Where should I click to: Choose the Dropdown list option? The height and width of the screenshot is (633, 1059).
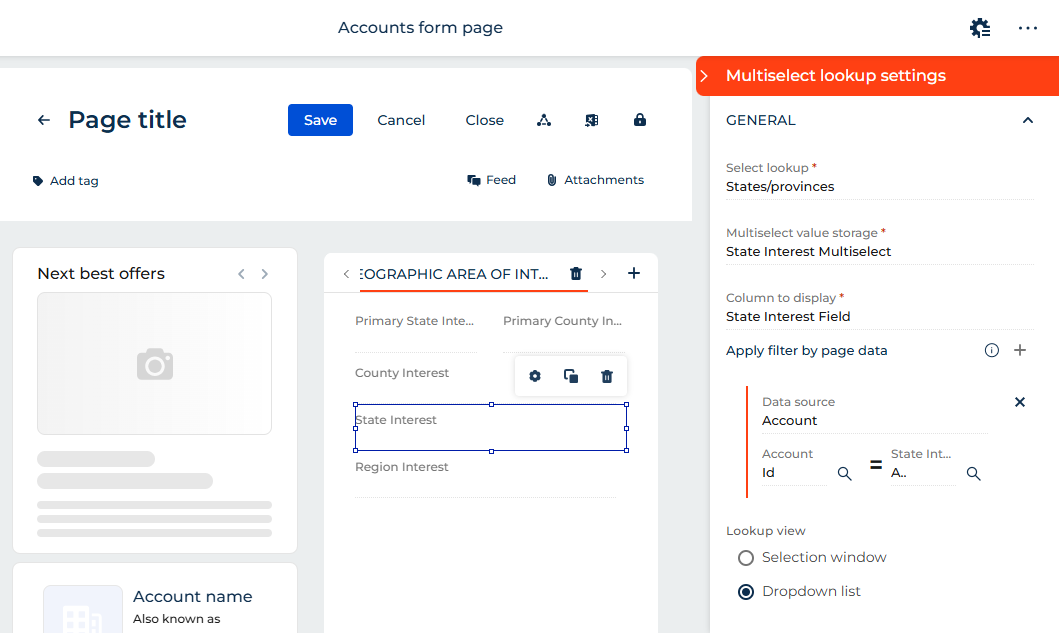point(745,591)
